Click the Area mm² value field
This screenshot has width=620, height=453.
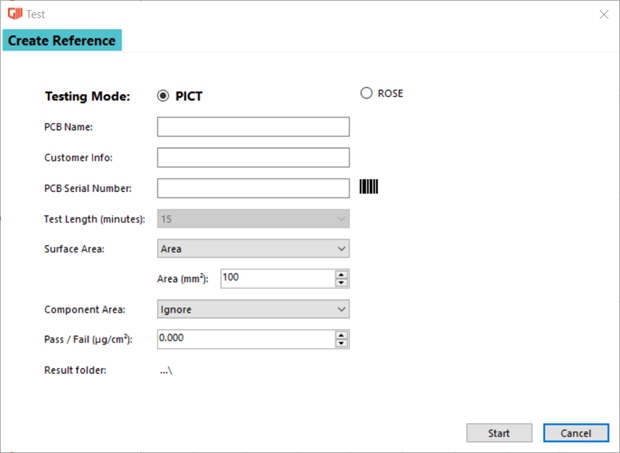(x=275, y=278)
